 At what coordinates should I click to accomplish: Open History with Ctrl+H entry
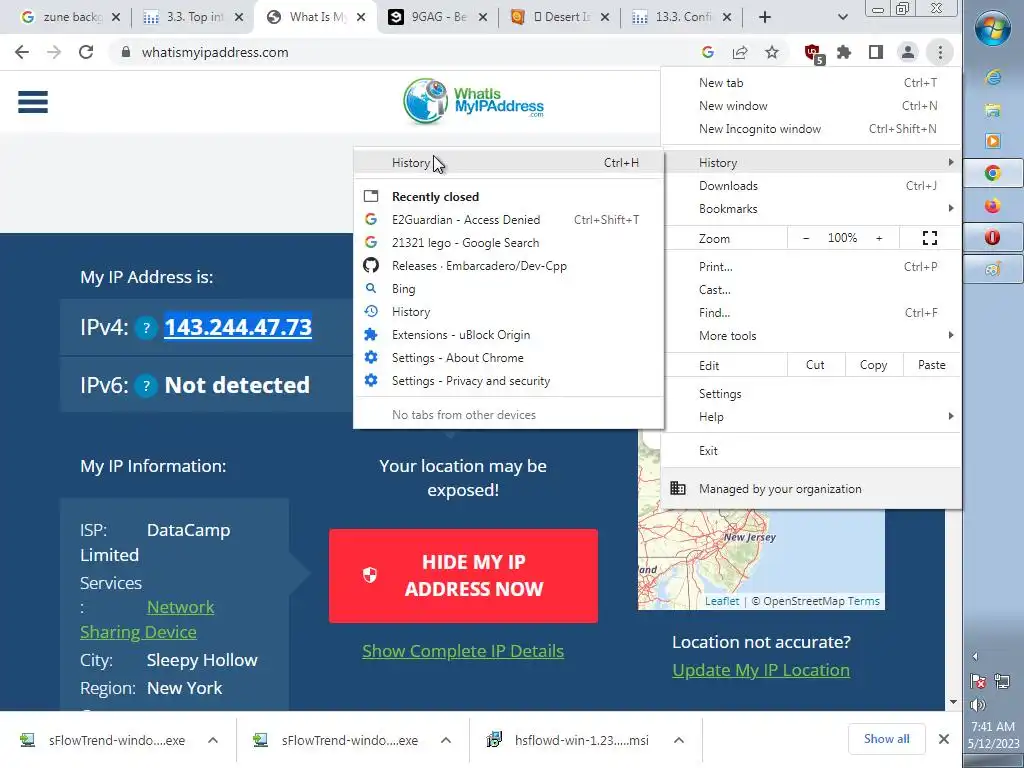(x=509, y=163)
